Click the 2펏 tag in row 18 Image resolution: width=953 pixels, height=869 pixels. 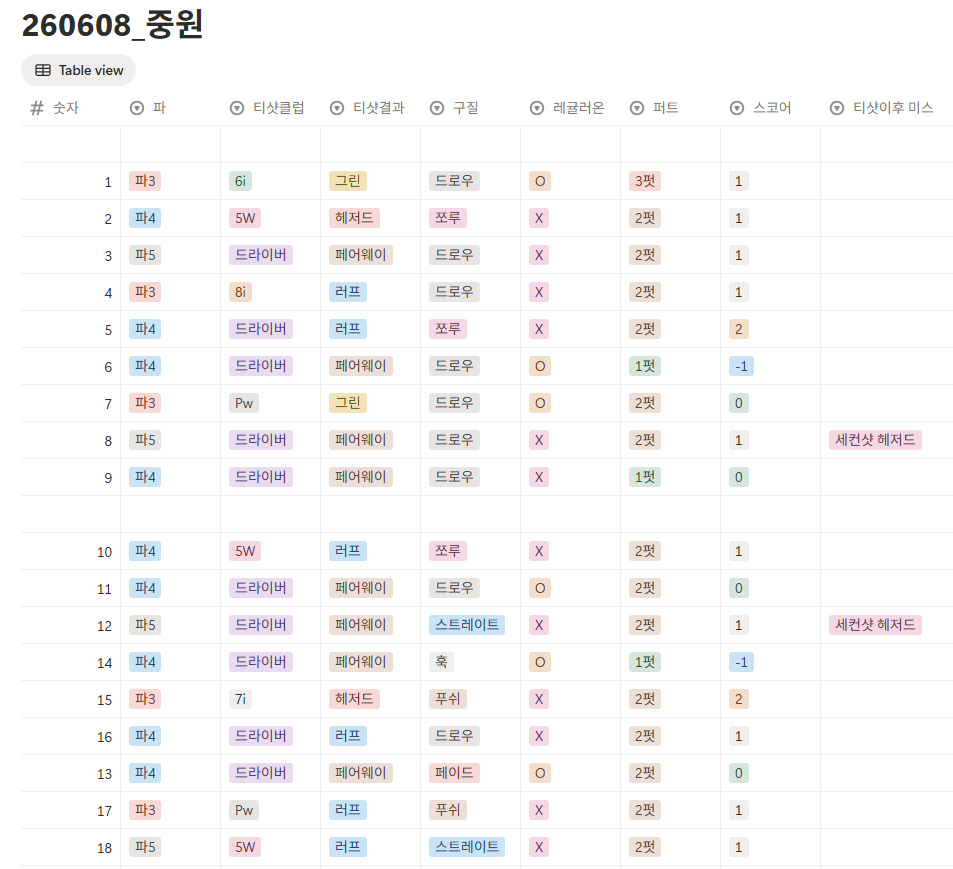pos(645,847)
